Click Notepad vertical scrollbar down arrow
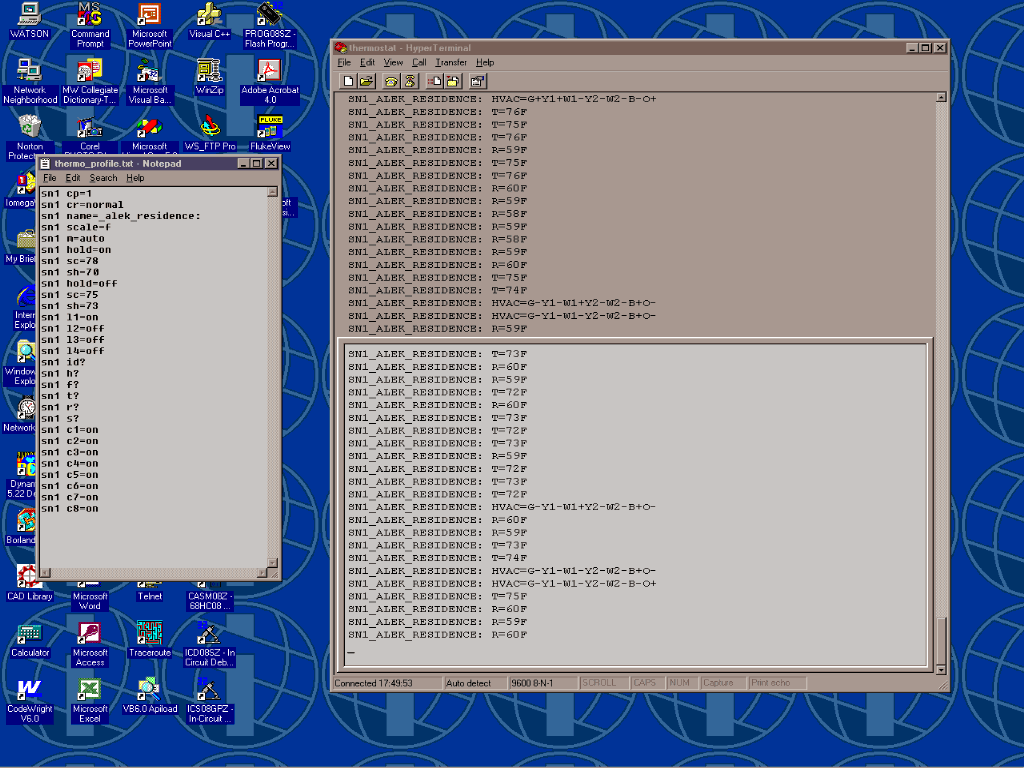 273,560
